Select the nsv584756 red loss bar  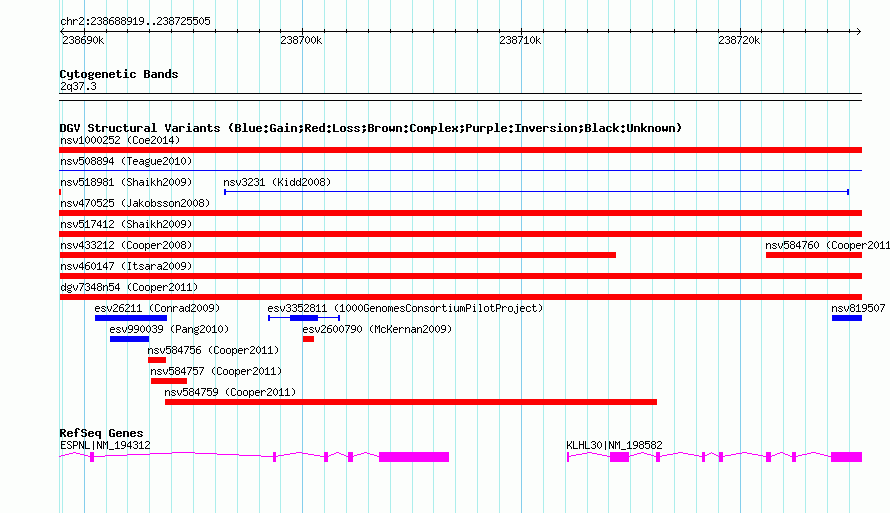pos(157,360)
